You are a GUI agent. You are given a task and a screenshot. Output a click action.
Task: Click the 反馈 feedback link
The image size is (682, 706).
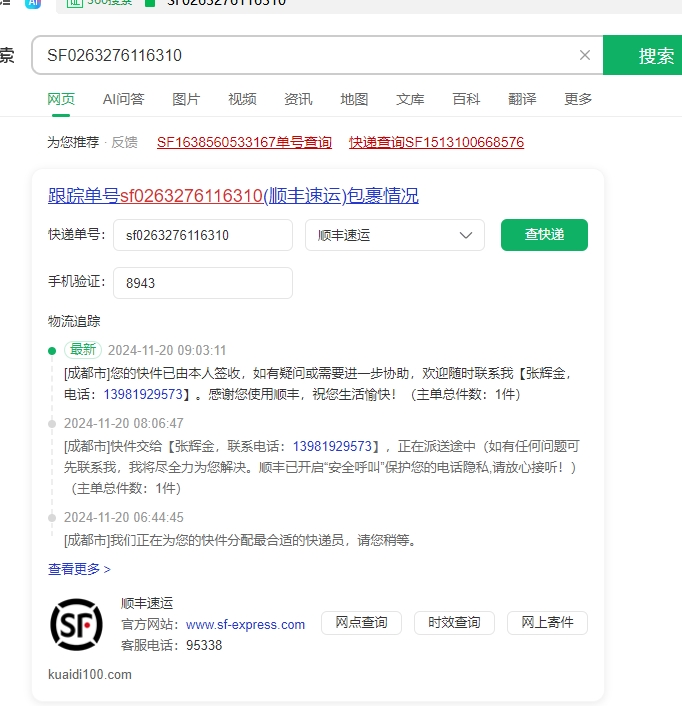[124, 142]
